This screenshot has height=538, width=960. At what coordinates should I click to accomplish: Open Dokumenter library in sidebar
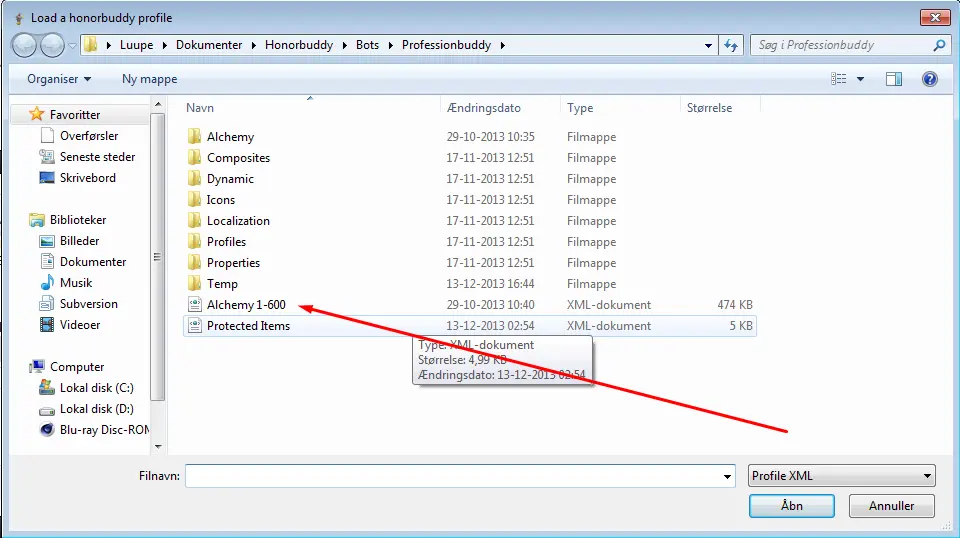pos(92,261)
